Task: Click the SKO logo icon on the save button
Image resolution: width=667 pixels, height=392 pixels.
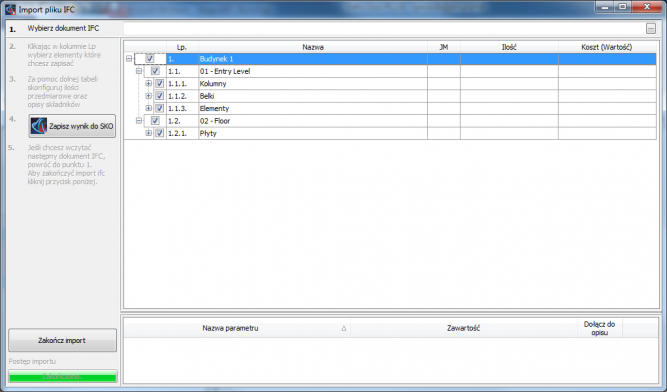Action: 39,126
